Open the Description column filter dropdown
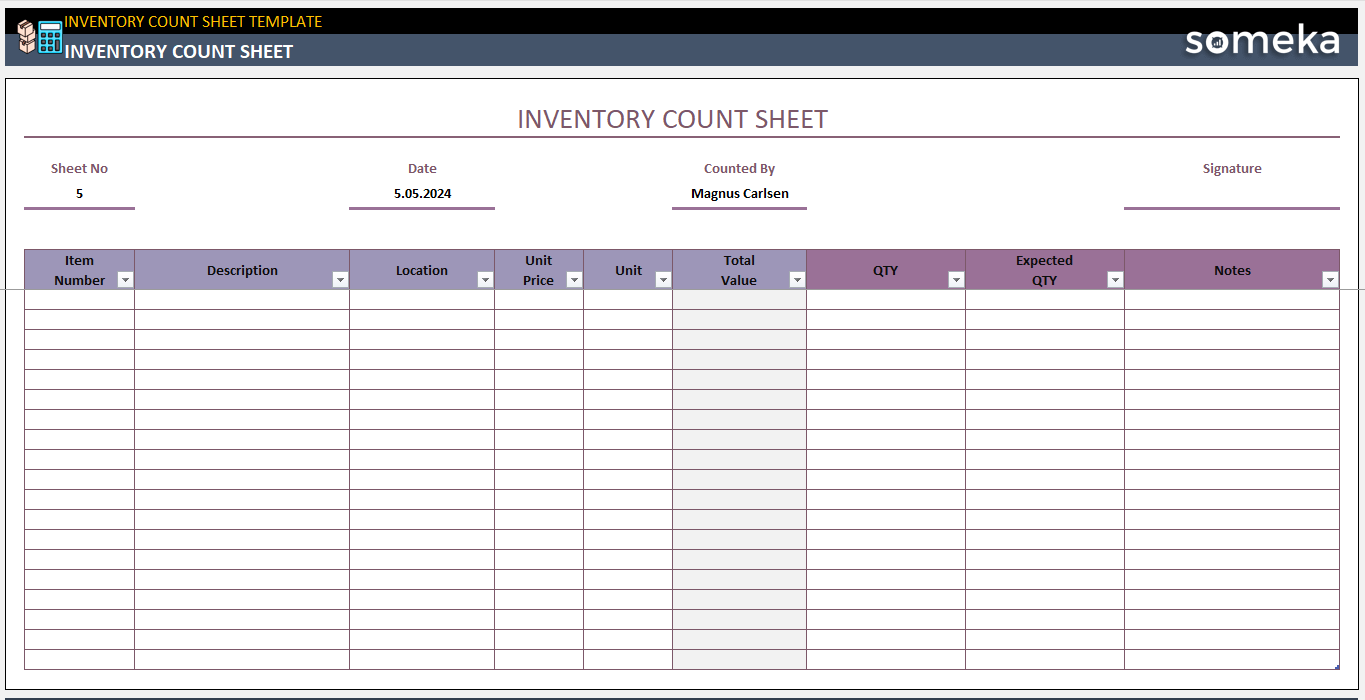Image resolution: width=1365 pixels, height=700 pixels. 340,280
